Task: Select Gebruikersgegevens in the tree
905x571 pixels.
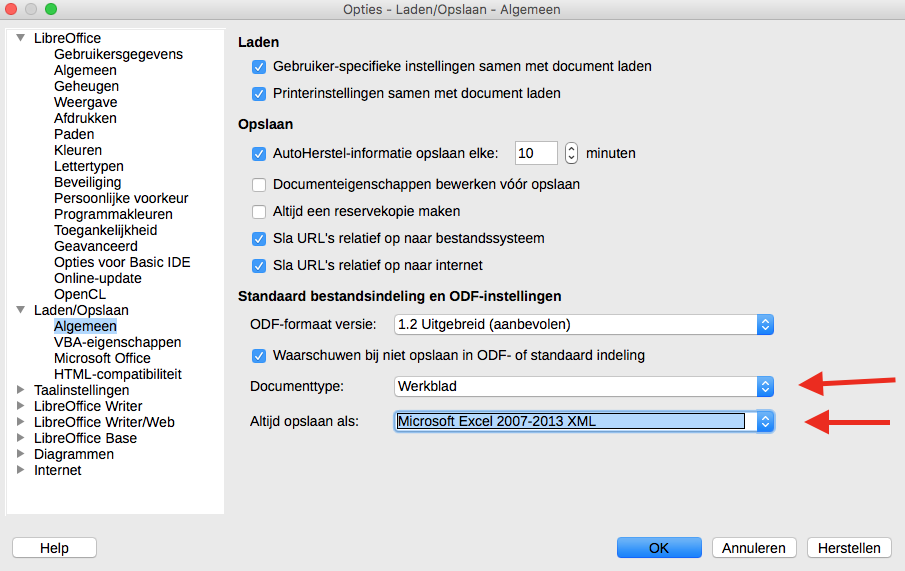Action: [118, 54]
